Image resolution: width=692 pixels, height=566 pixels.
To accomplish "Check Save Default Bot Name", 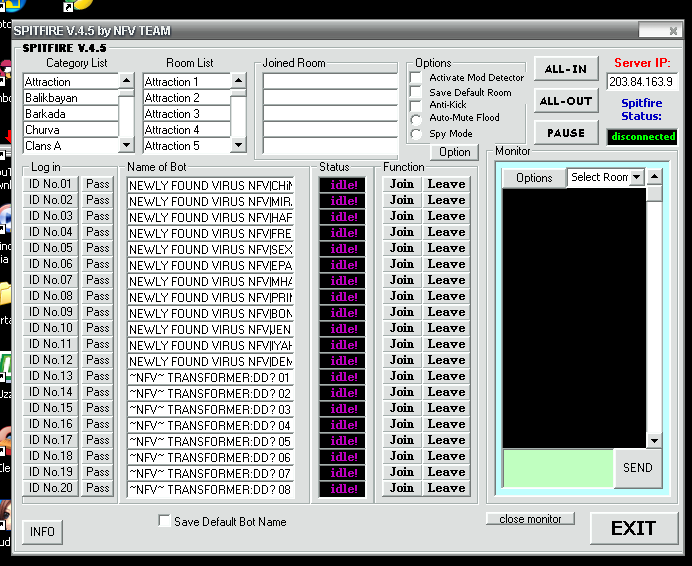I will coord(165,521).
